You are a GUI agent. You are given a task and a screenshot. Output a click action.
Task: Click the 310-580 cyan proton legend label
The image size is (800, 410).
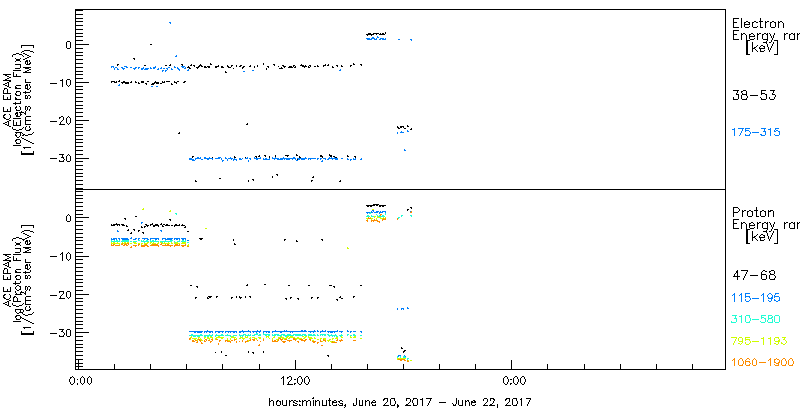756,320
